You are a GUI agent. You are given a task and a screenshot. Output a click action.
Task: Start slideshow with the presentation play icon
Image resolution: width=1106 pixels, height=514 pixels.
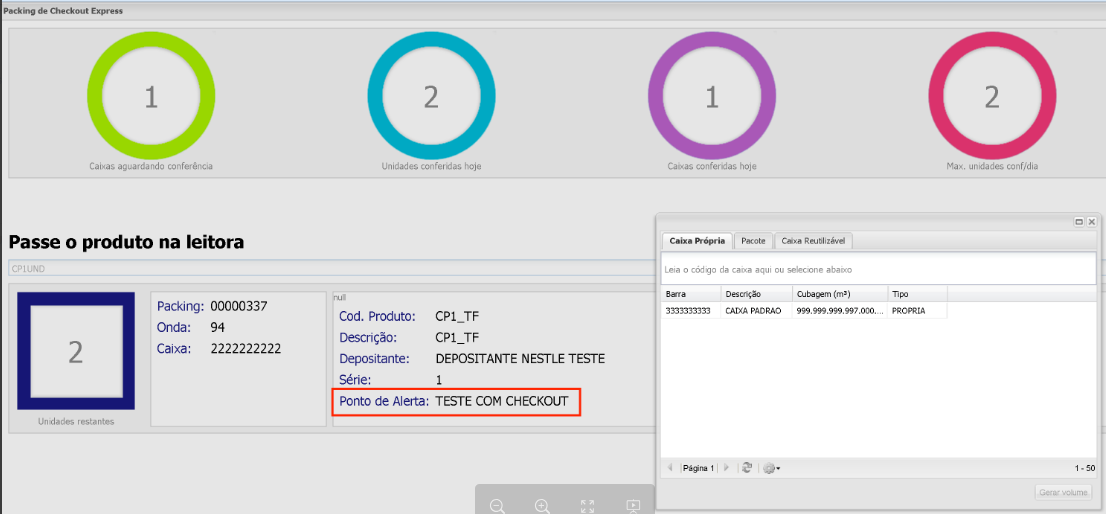[633, 506]
